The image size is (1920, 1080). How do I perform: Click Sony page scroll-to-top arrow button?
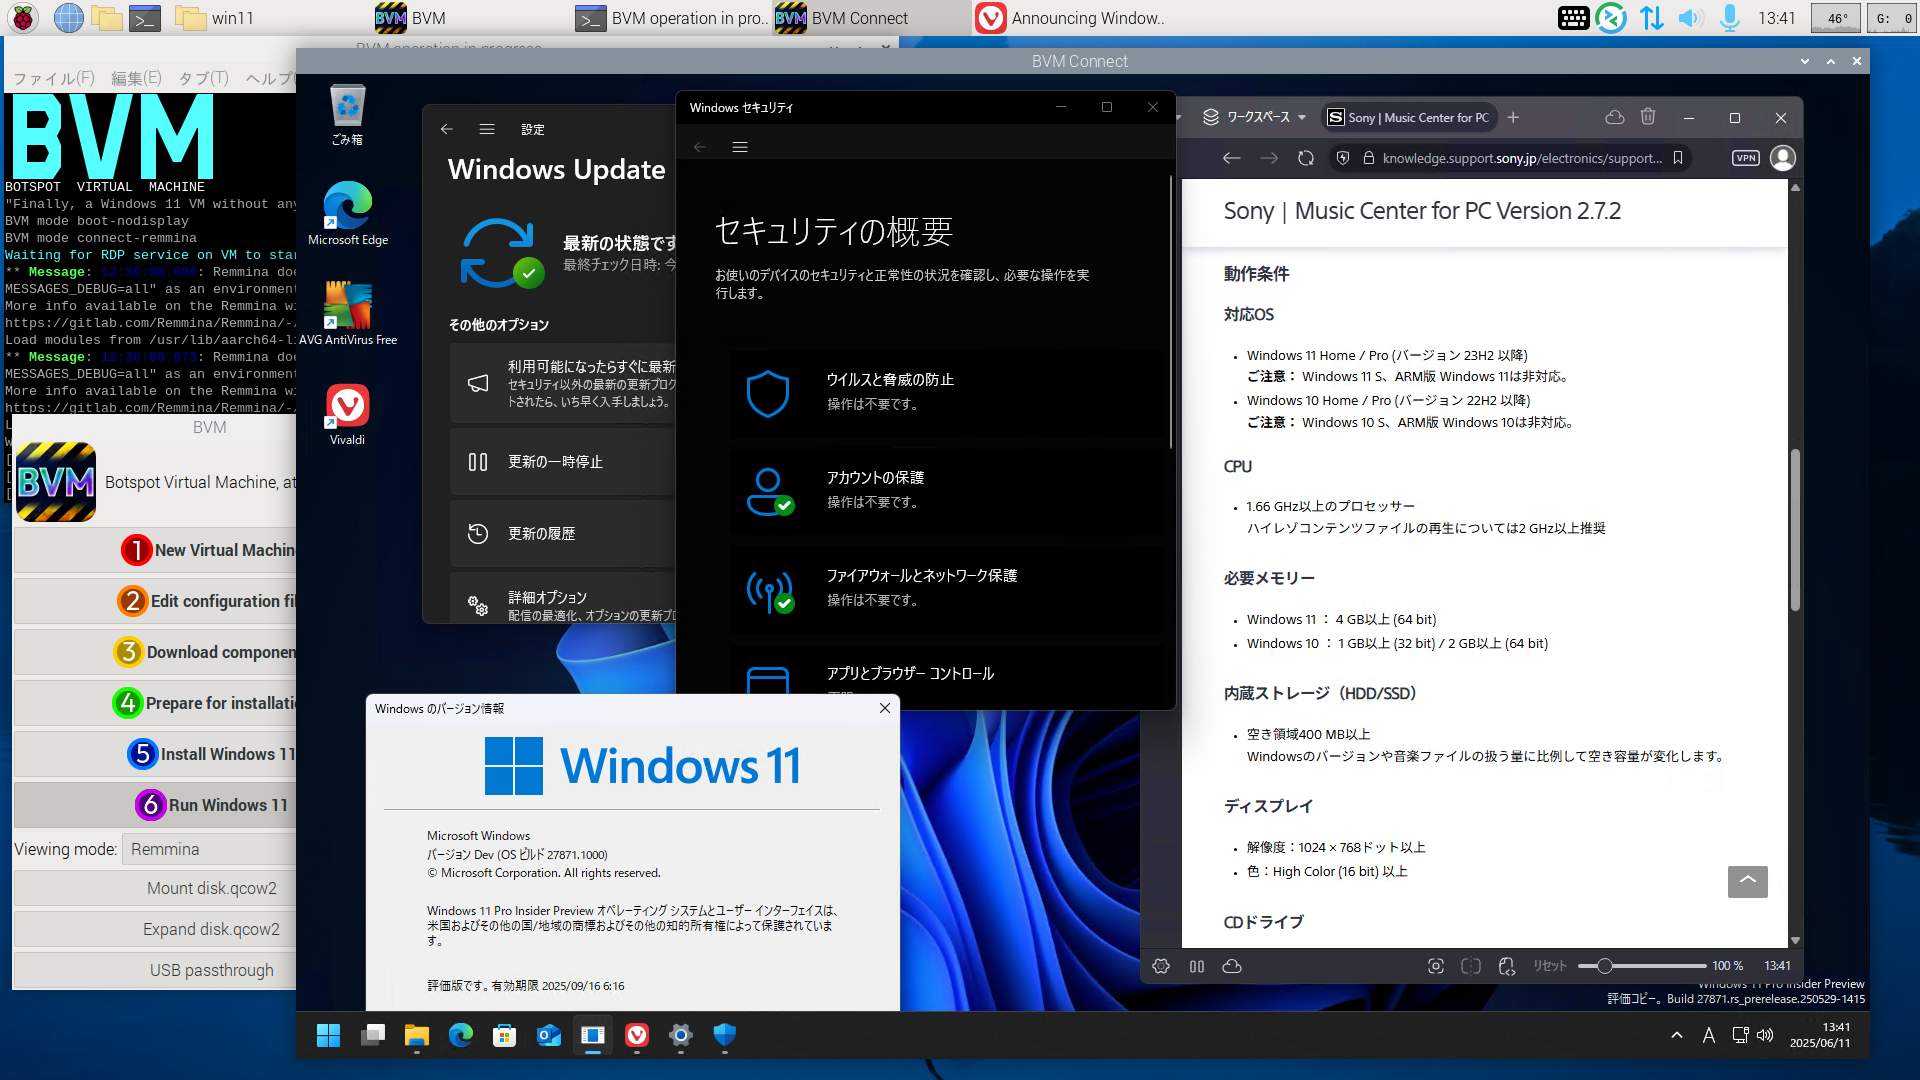(x=1747, y=881)
